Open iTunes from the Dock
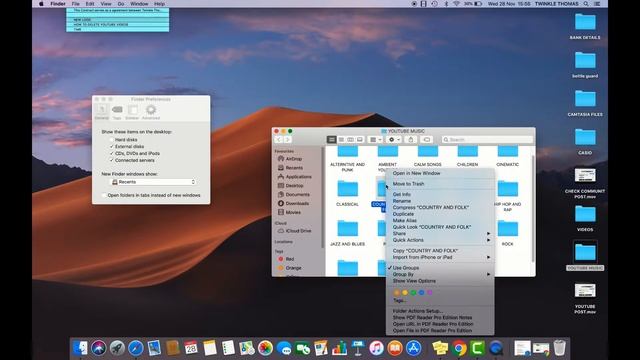This screenshot has height=360, width=640. [x=376, y=348]
